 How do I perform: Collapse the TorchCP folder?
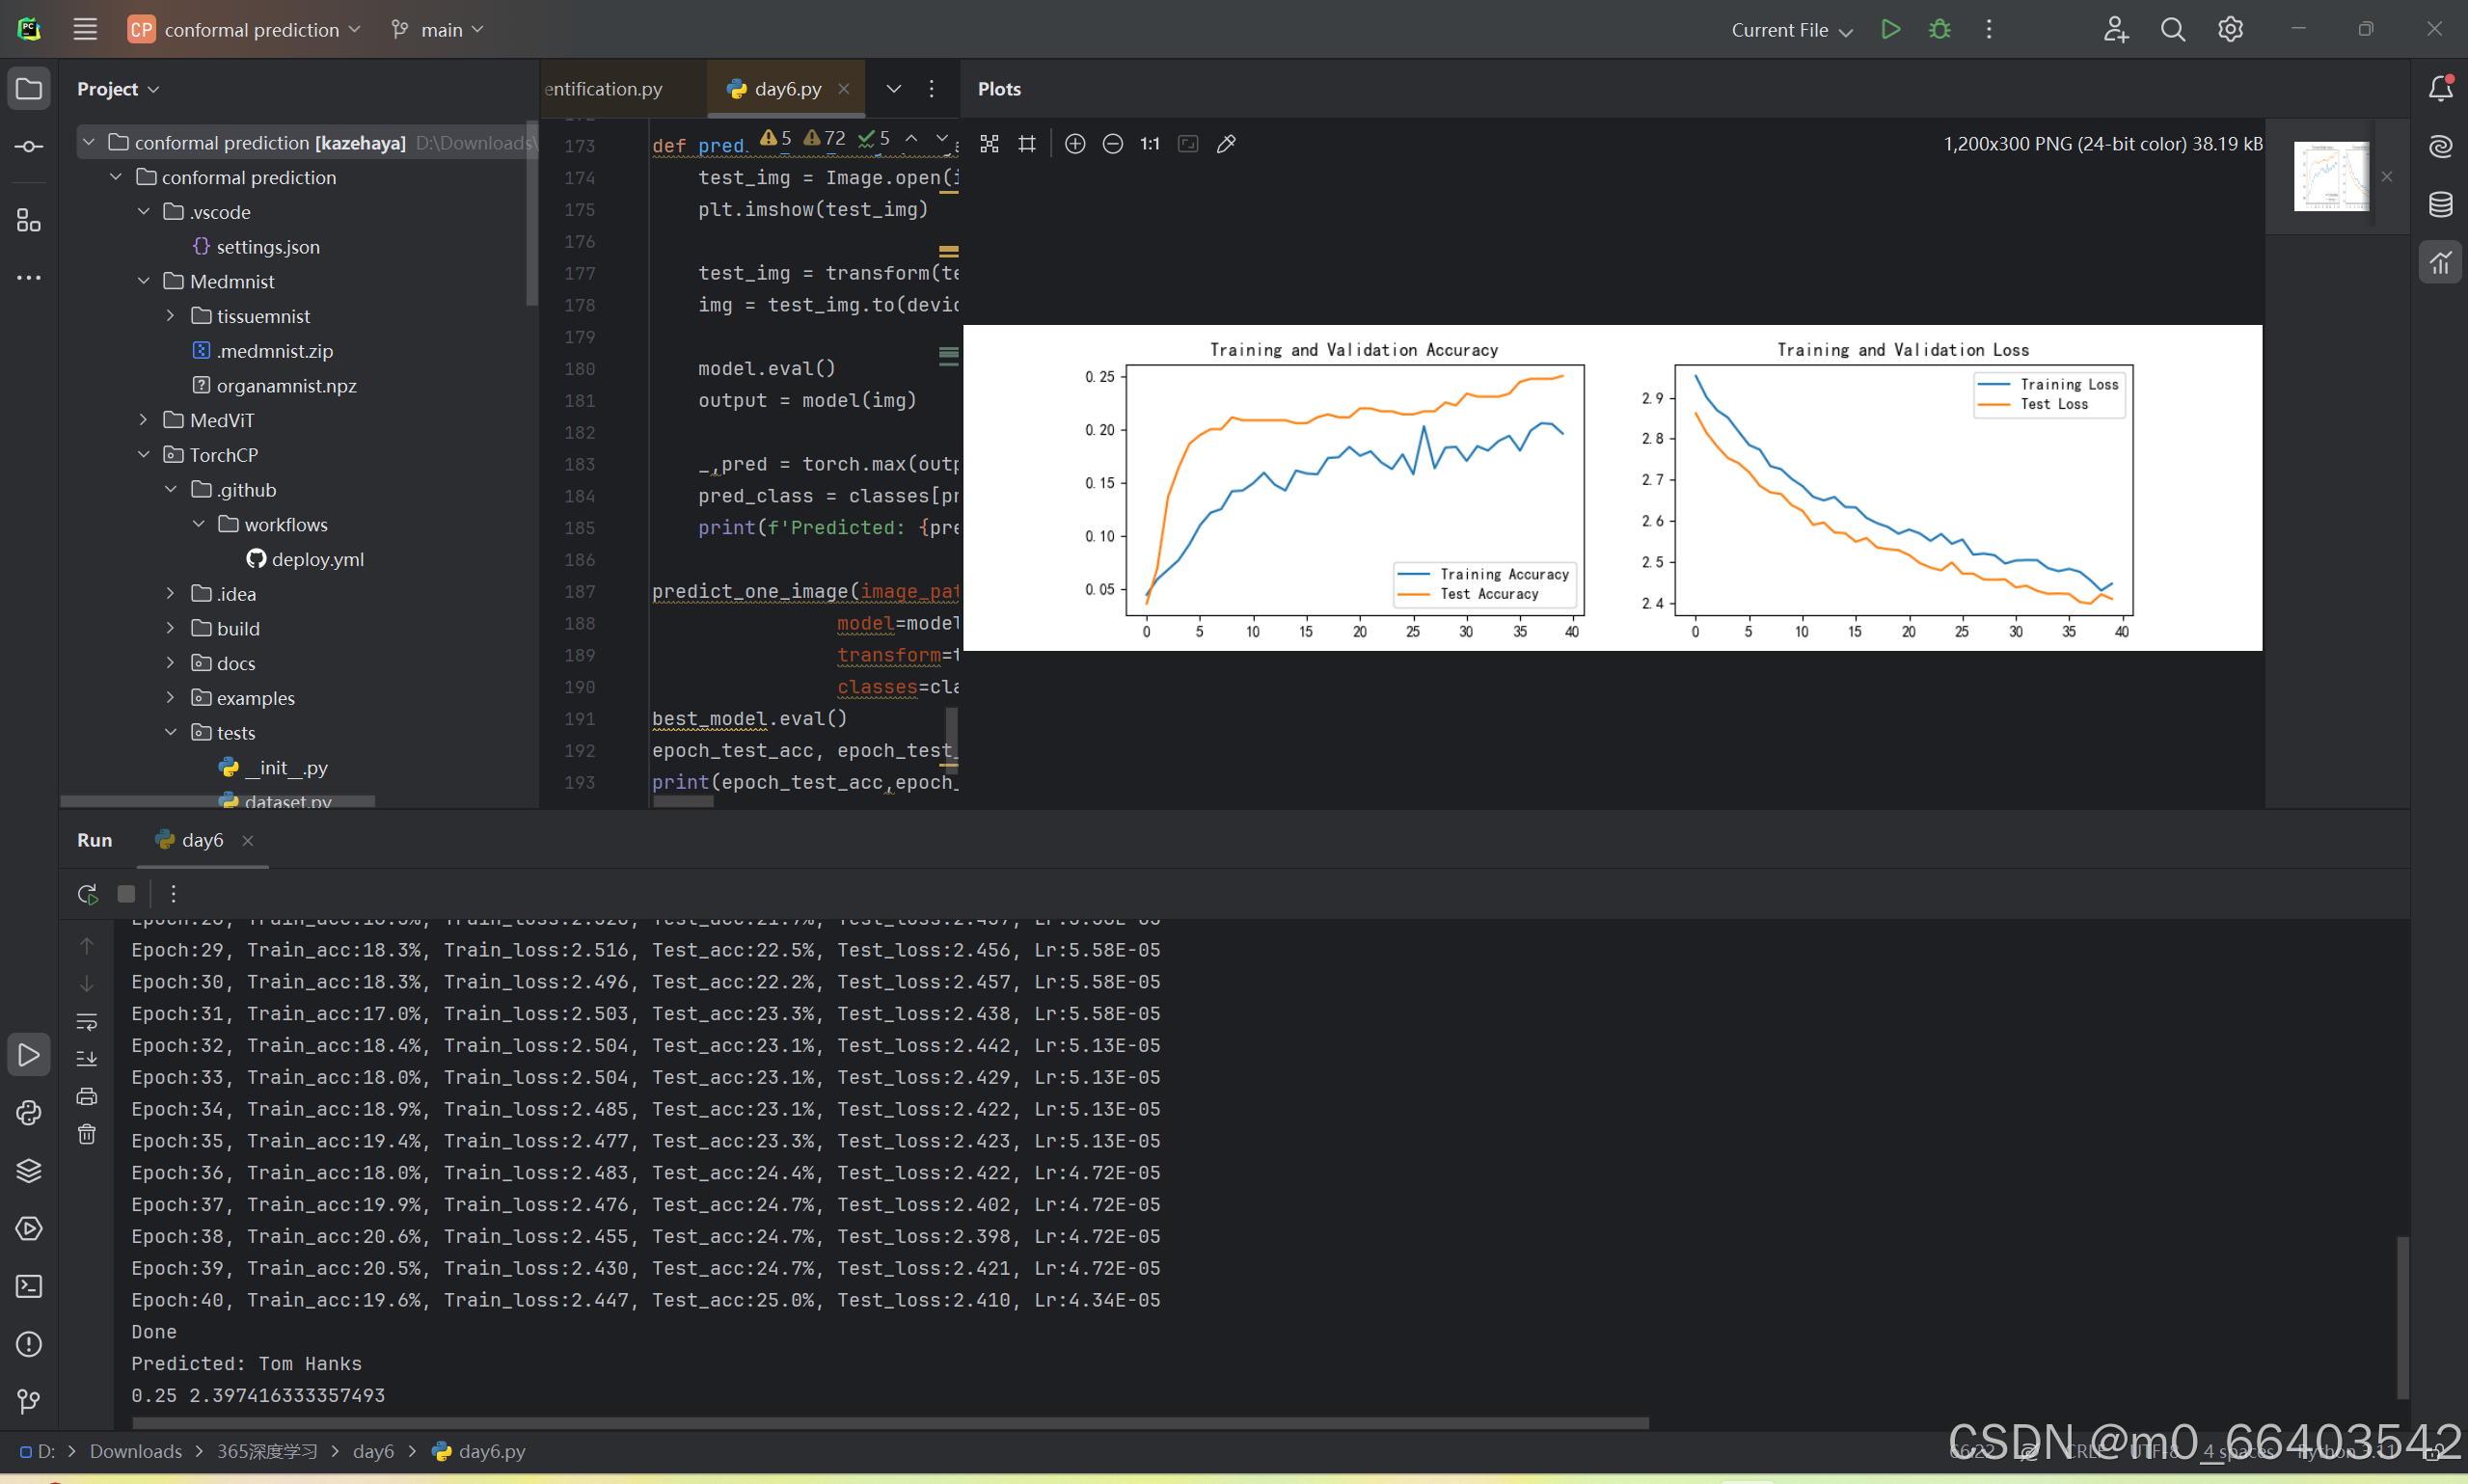143,455
